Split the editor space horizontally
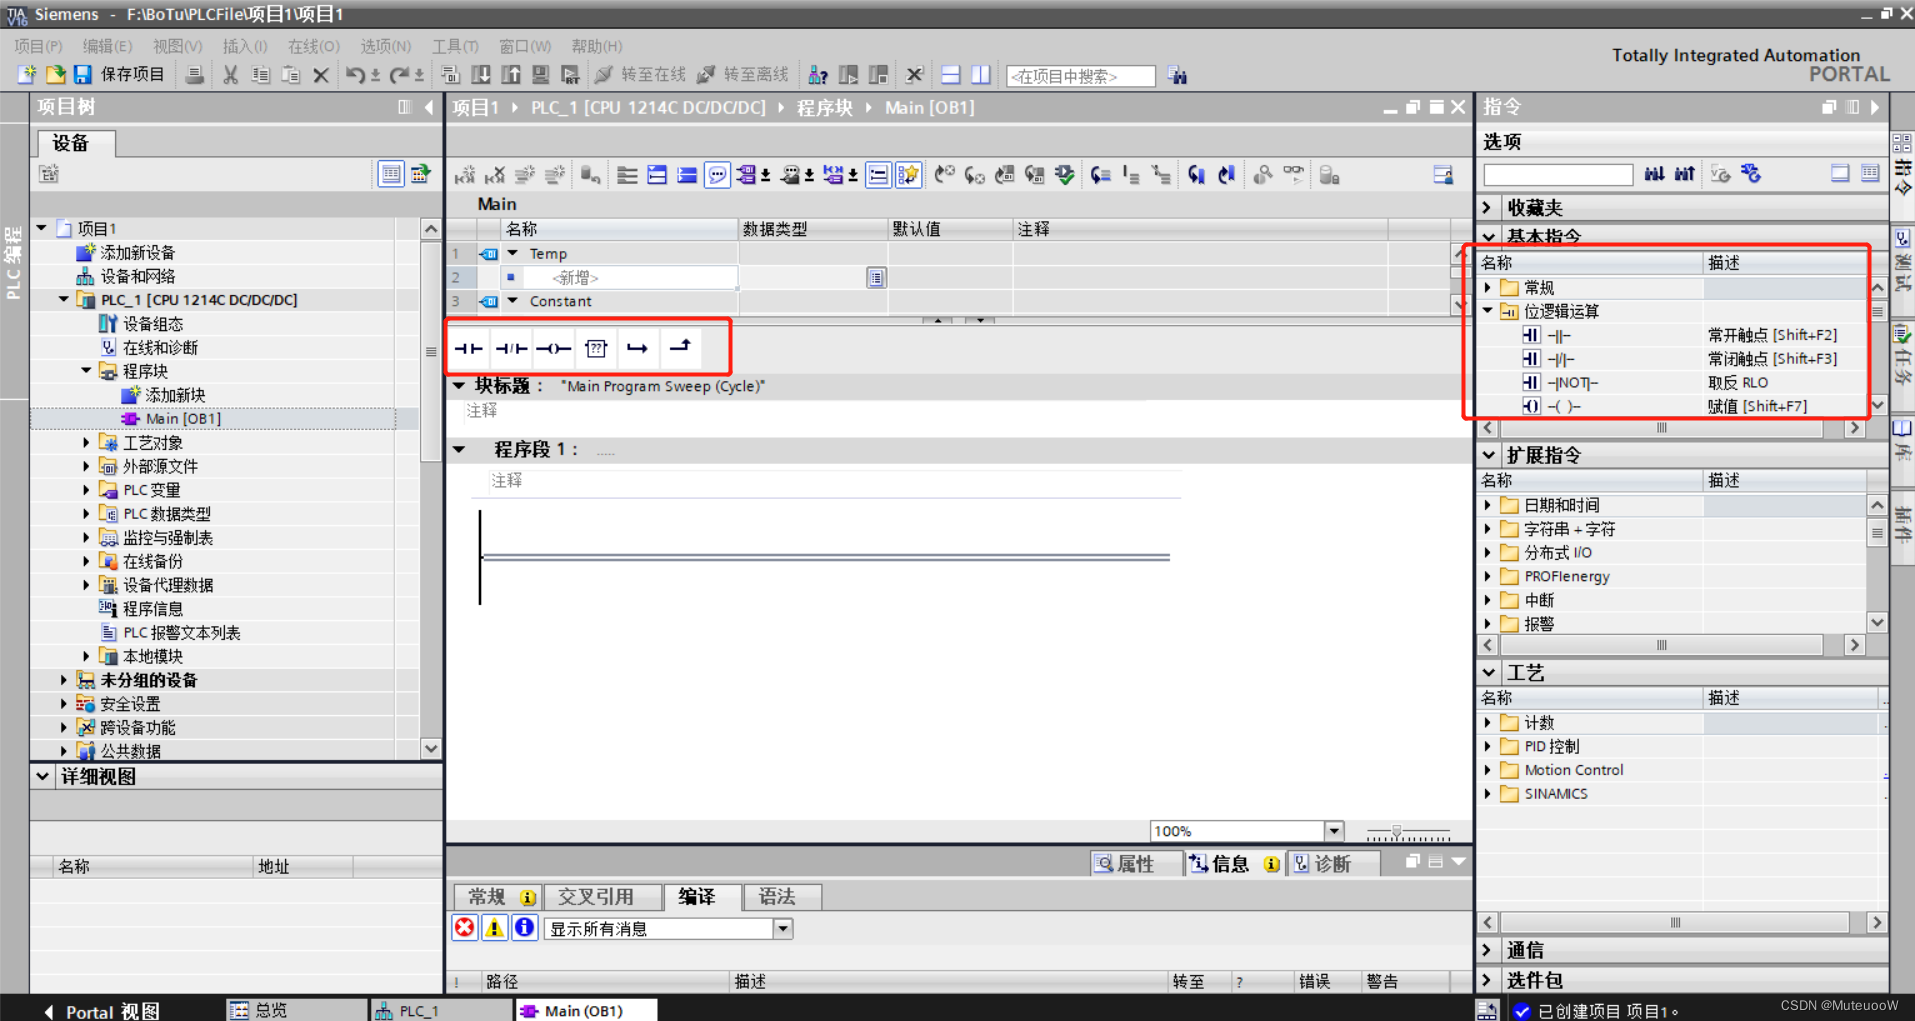 coord(951,75)
